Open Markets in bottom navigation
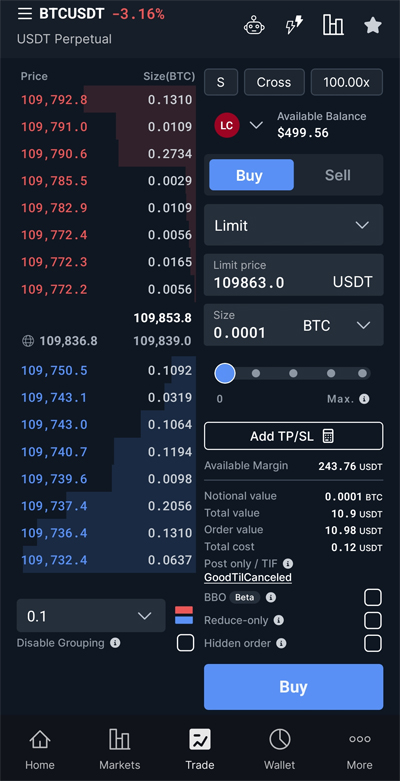 pos(120,749)
